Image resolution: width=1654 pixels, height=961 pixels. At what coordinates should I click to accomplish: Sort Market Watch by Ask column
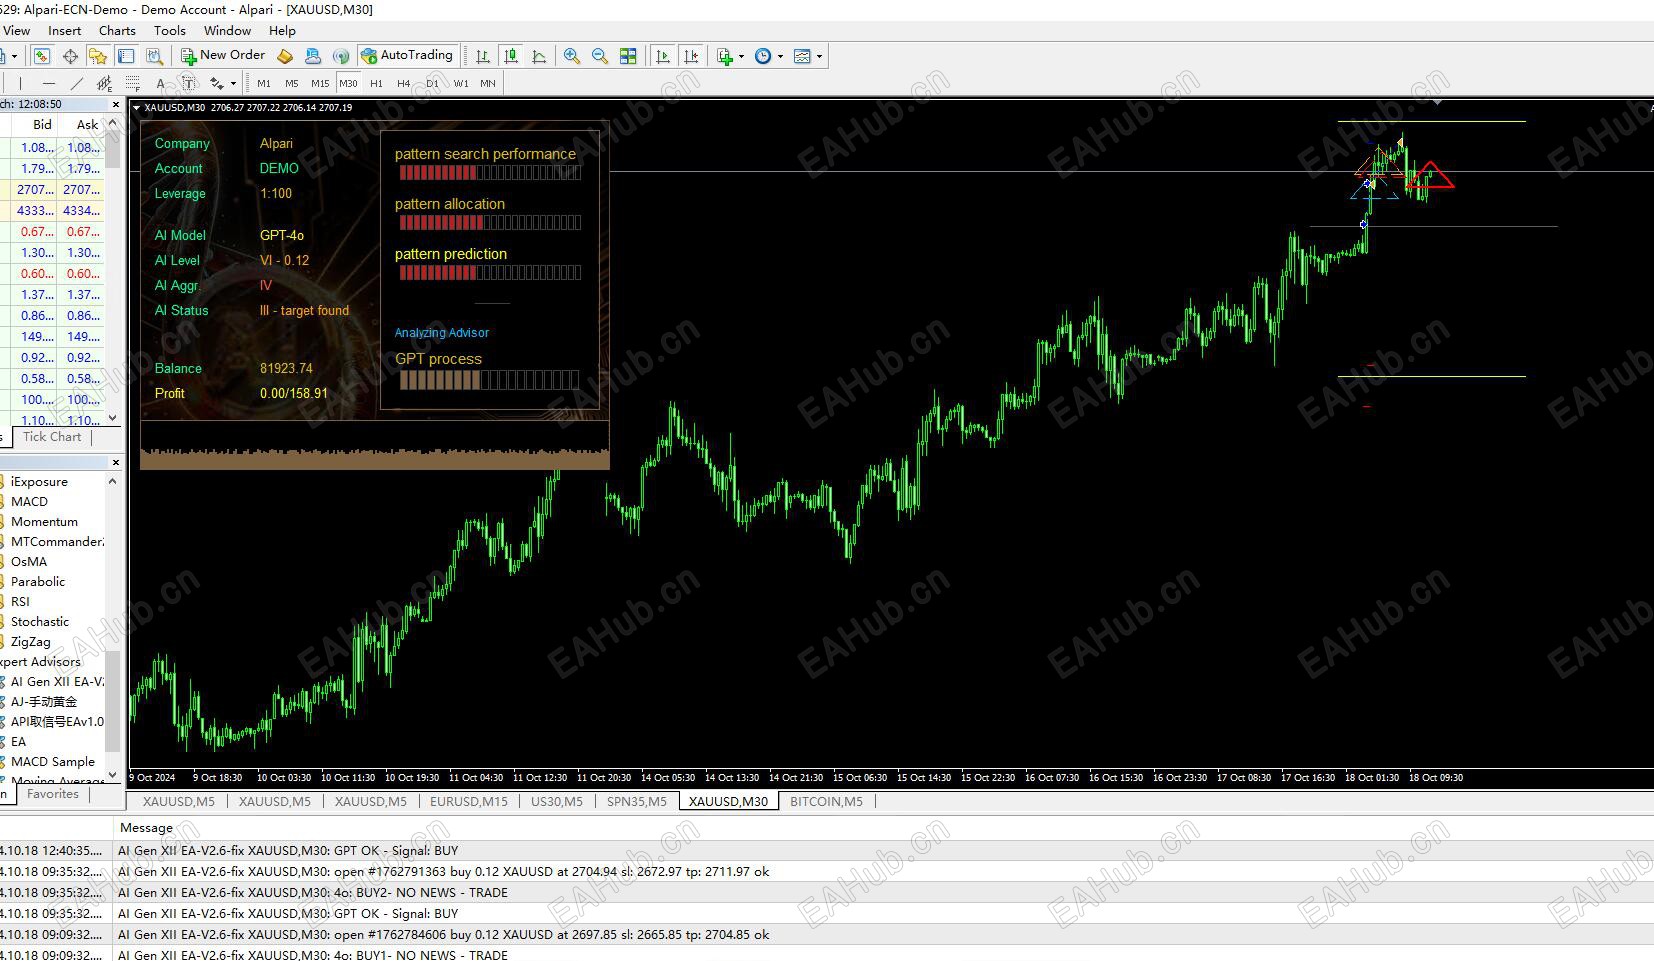[x=88, y=124]
